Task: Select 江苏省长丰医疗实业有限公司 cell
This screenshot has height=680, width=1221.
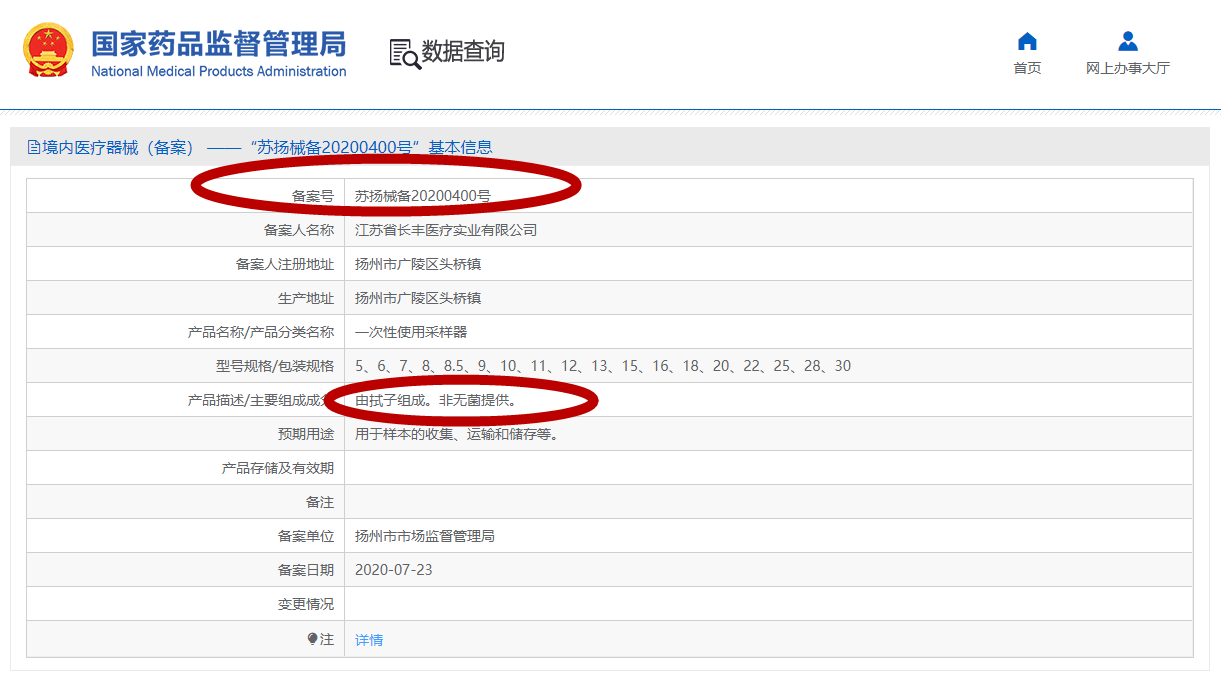Action: click(x=446, y=230)
